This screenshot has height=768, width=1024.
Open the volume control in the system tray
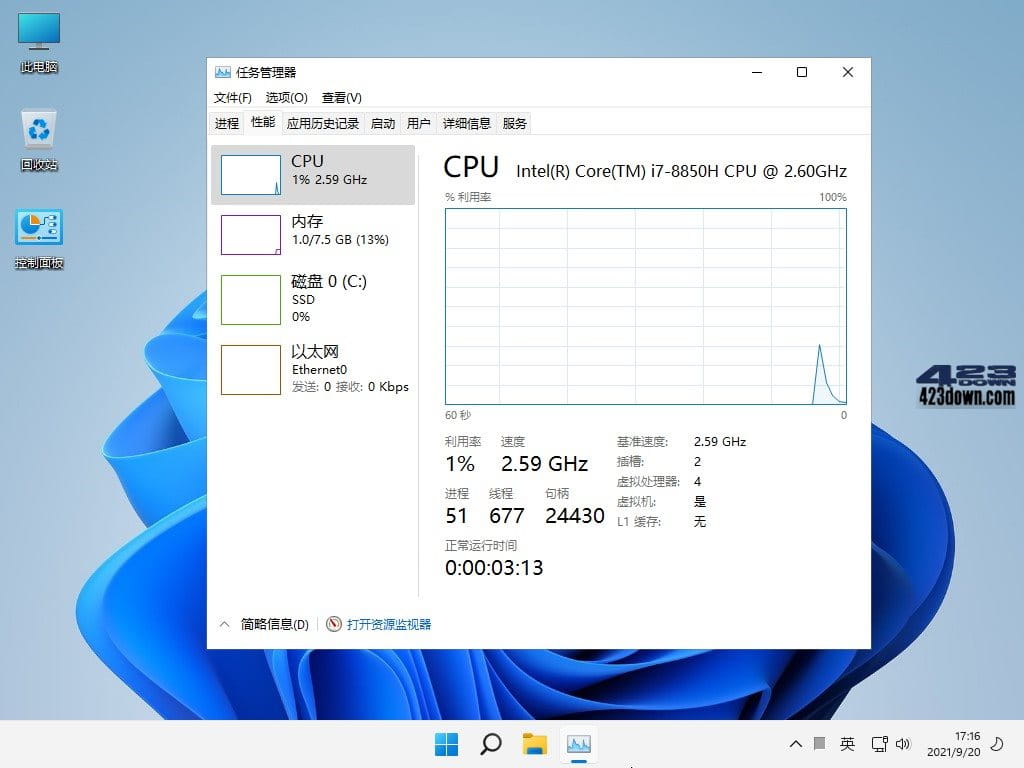pyautogui.click(x=904, y=744)
